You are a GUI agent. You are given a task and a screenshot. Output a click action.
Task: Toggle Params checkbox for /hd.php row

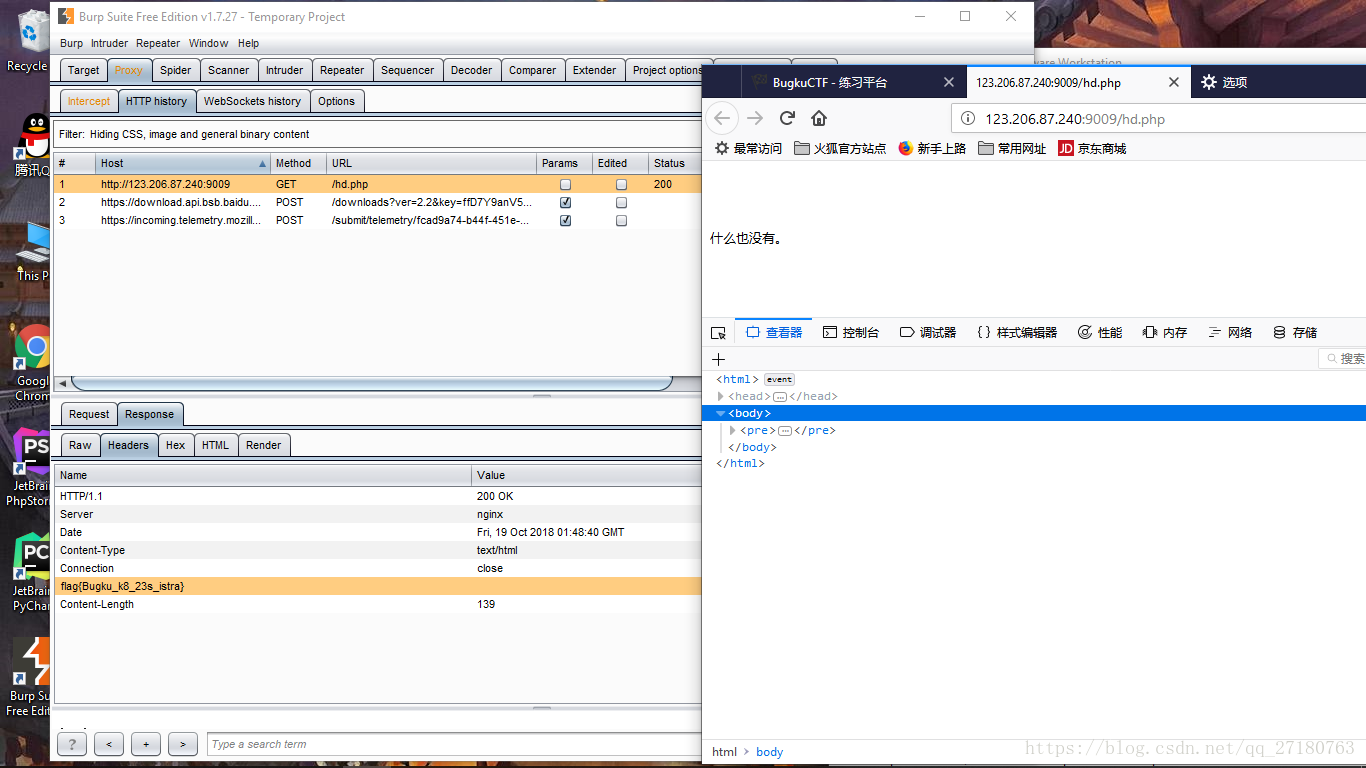point(566,185)
